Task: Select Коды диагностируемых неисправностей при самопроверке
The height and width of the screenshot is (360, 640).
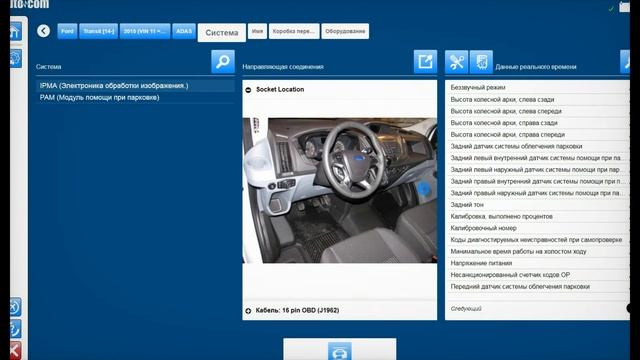Action: pyautogui.click(x=537, y=240)
